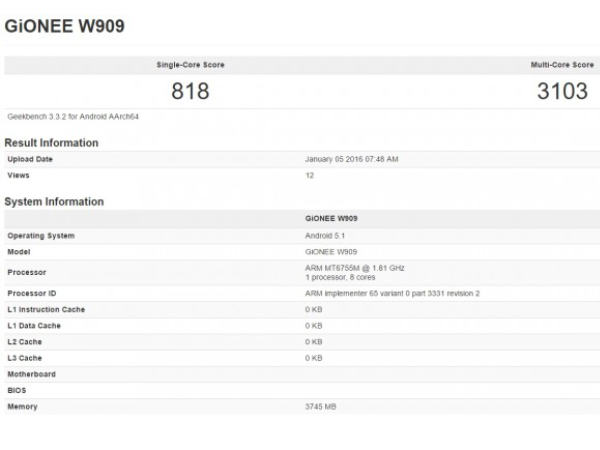Click the 1 processor, 8 cores text

pyautogui.click(x=340, y=277)
